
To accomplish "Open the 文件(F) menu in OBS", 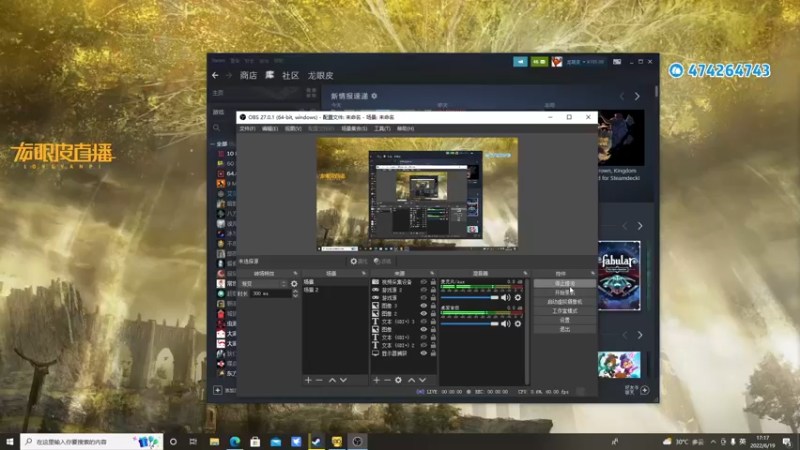I will pos(247,129).
